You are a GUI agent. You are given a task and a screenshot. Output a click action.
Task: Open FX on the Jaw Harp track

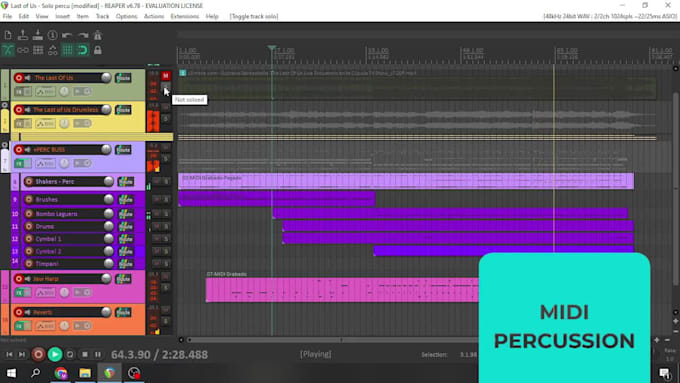19,292
